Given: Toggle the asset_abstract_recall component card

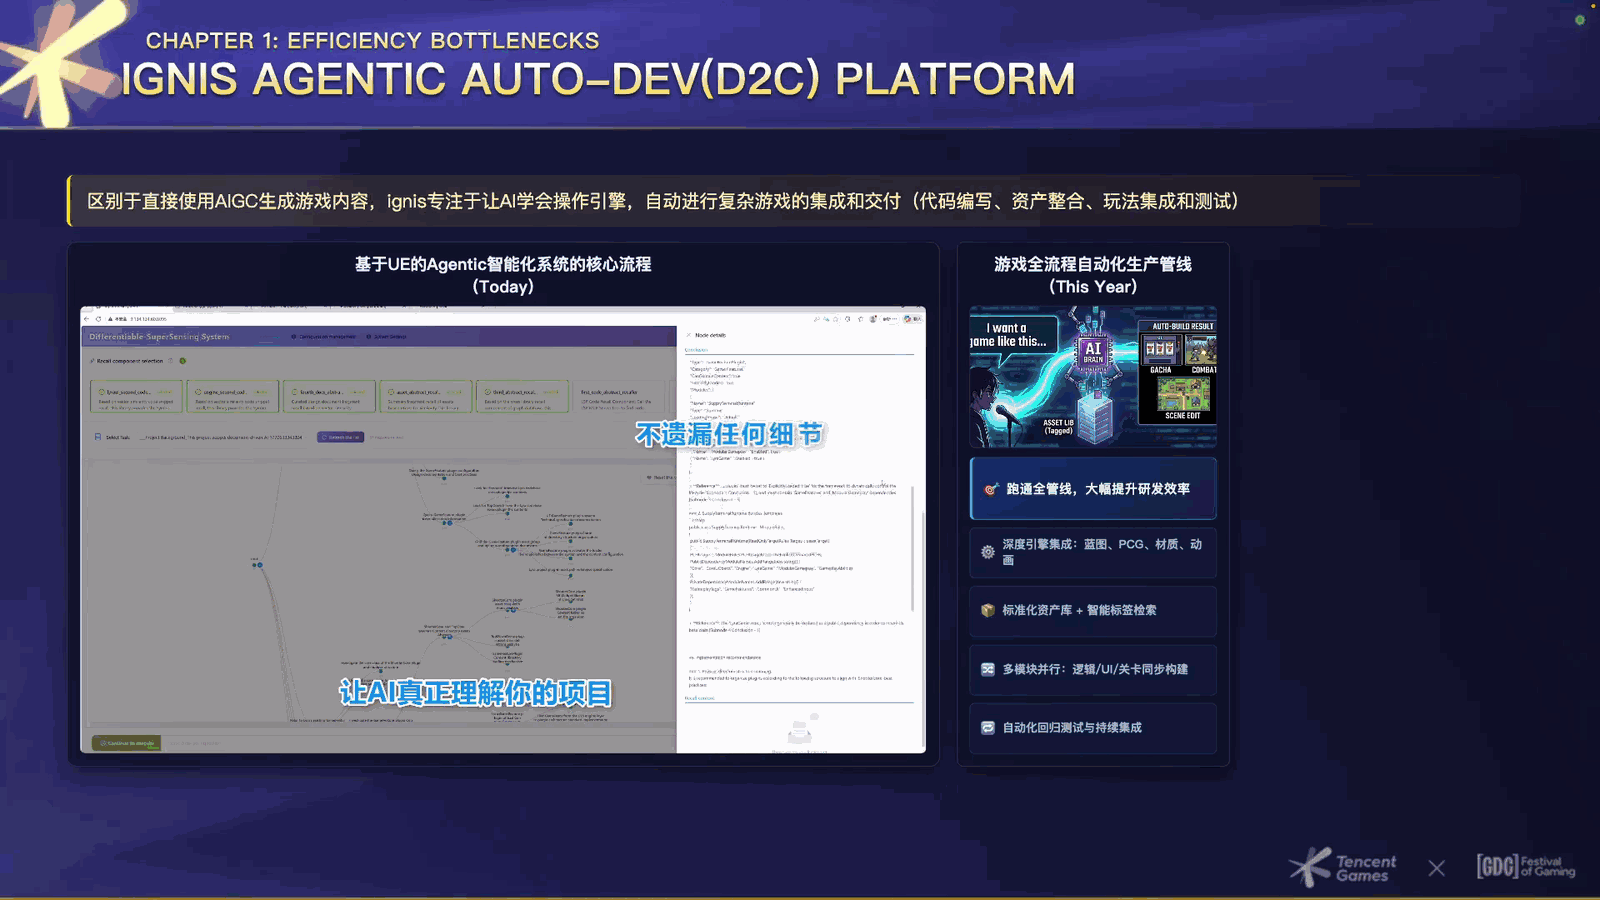Looking at the screenshot, I should 425,396.
